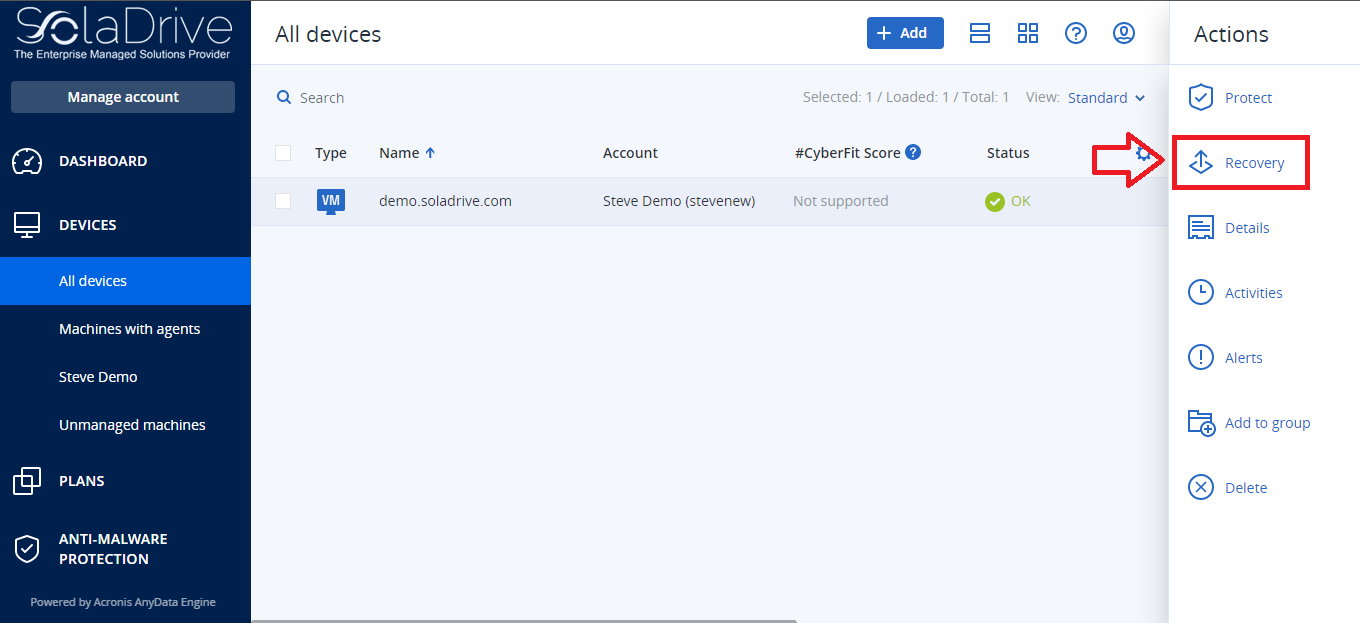This screenshot has width=1360, height=623.
Task: Click Activities action label
Action: pos(1253,293)
